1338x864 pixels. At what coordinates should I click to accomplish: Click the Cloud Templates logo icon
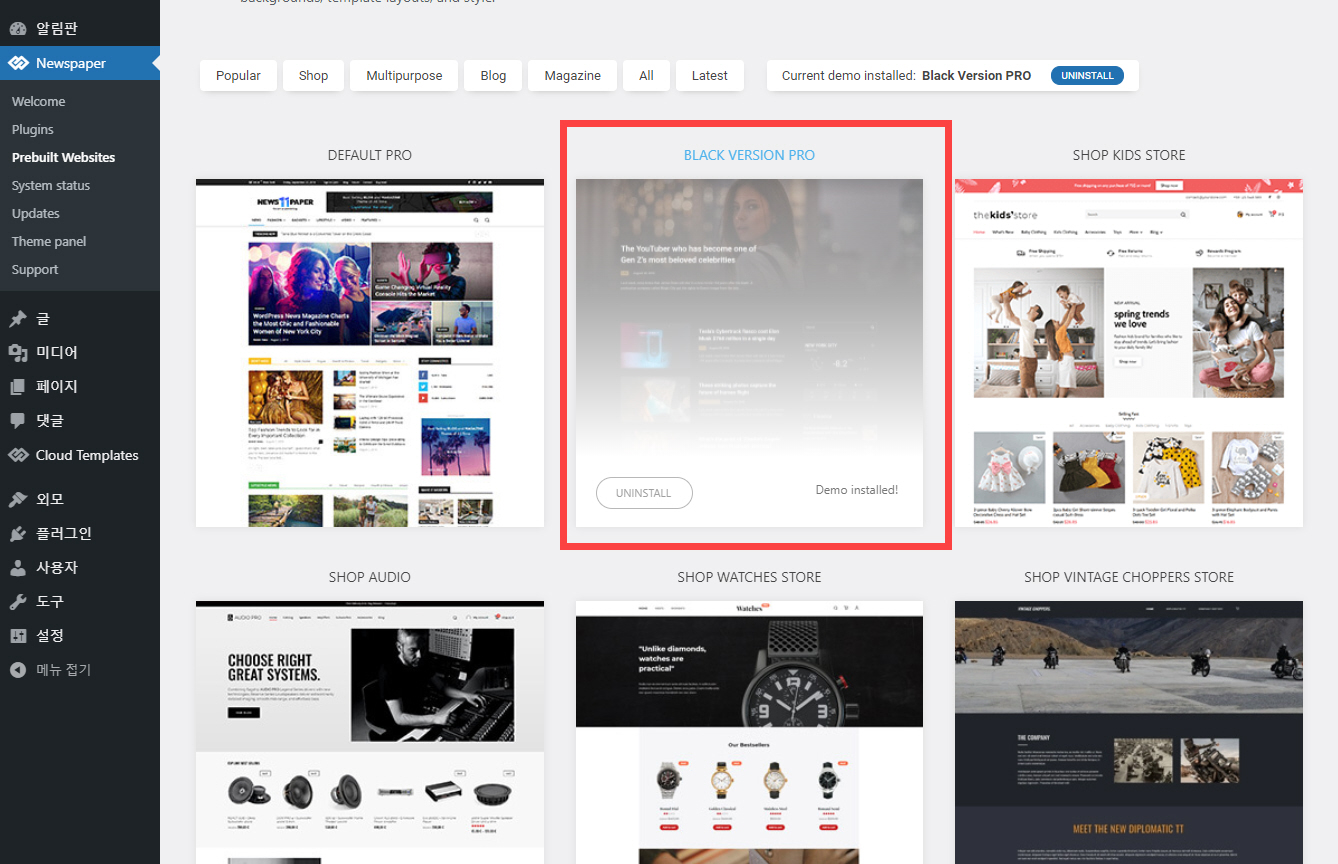[x=18, y=455]
